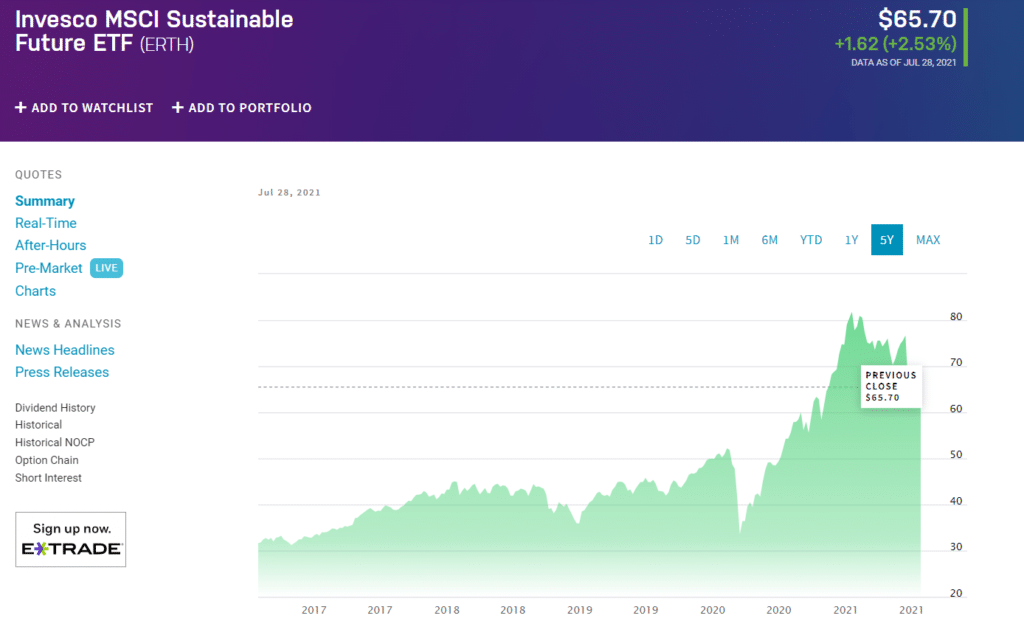Click the NEWS & ANALYSIS heading

pyautogui.click(x=68, y=324)
